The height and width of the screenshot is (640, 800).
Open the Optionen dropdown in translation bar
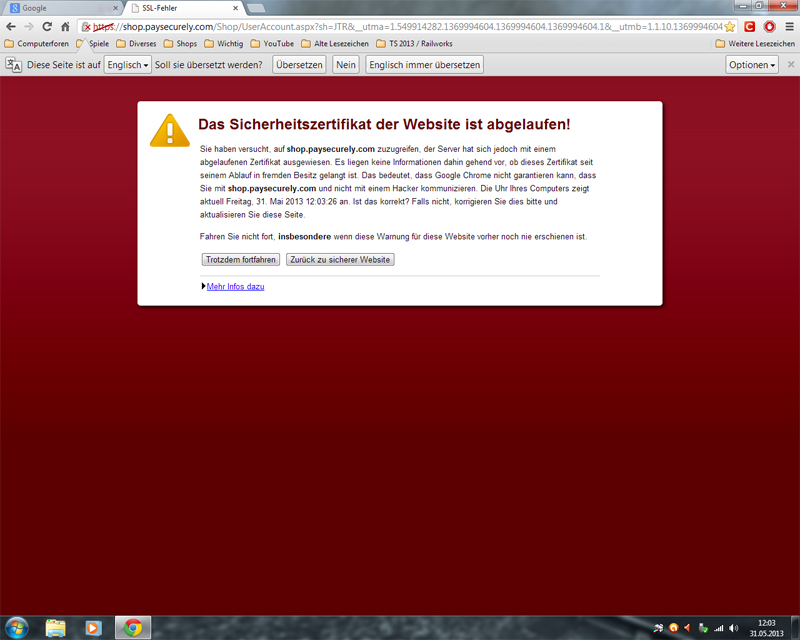point(752,65)
